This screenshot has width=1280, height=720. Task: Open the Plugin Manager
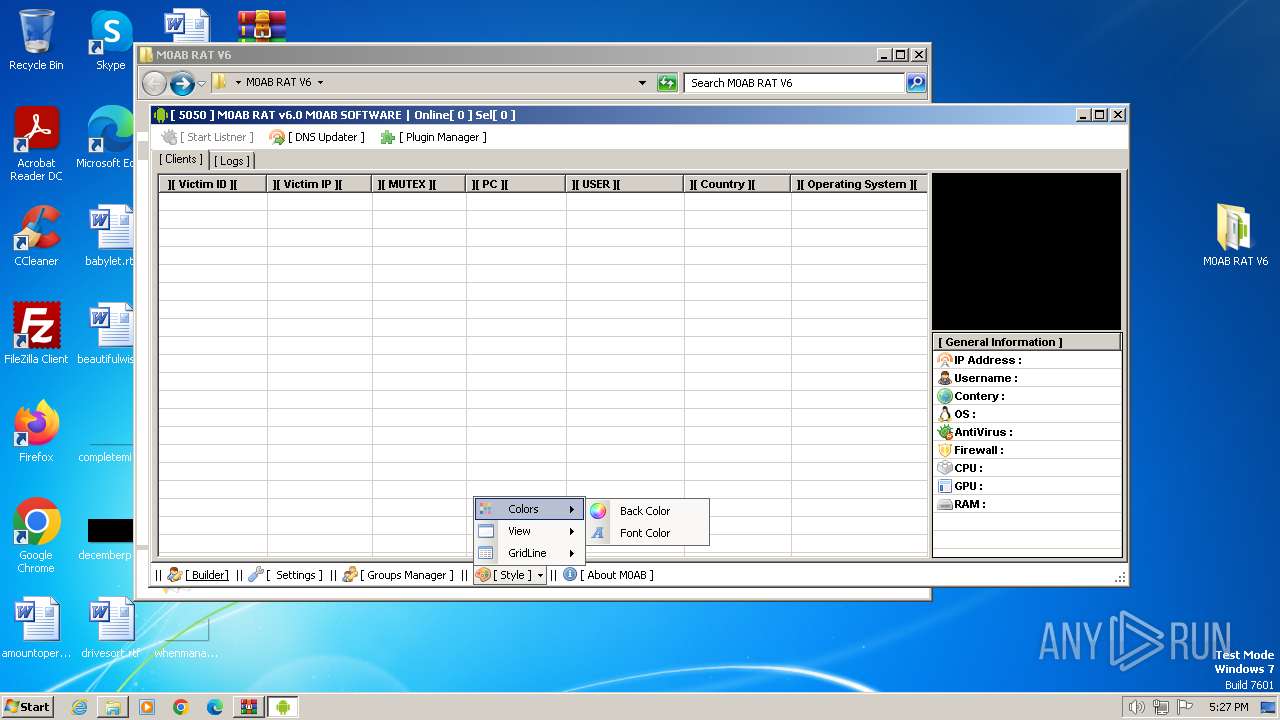(x=433, y=137)
